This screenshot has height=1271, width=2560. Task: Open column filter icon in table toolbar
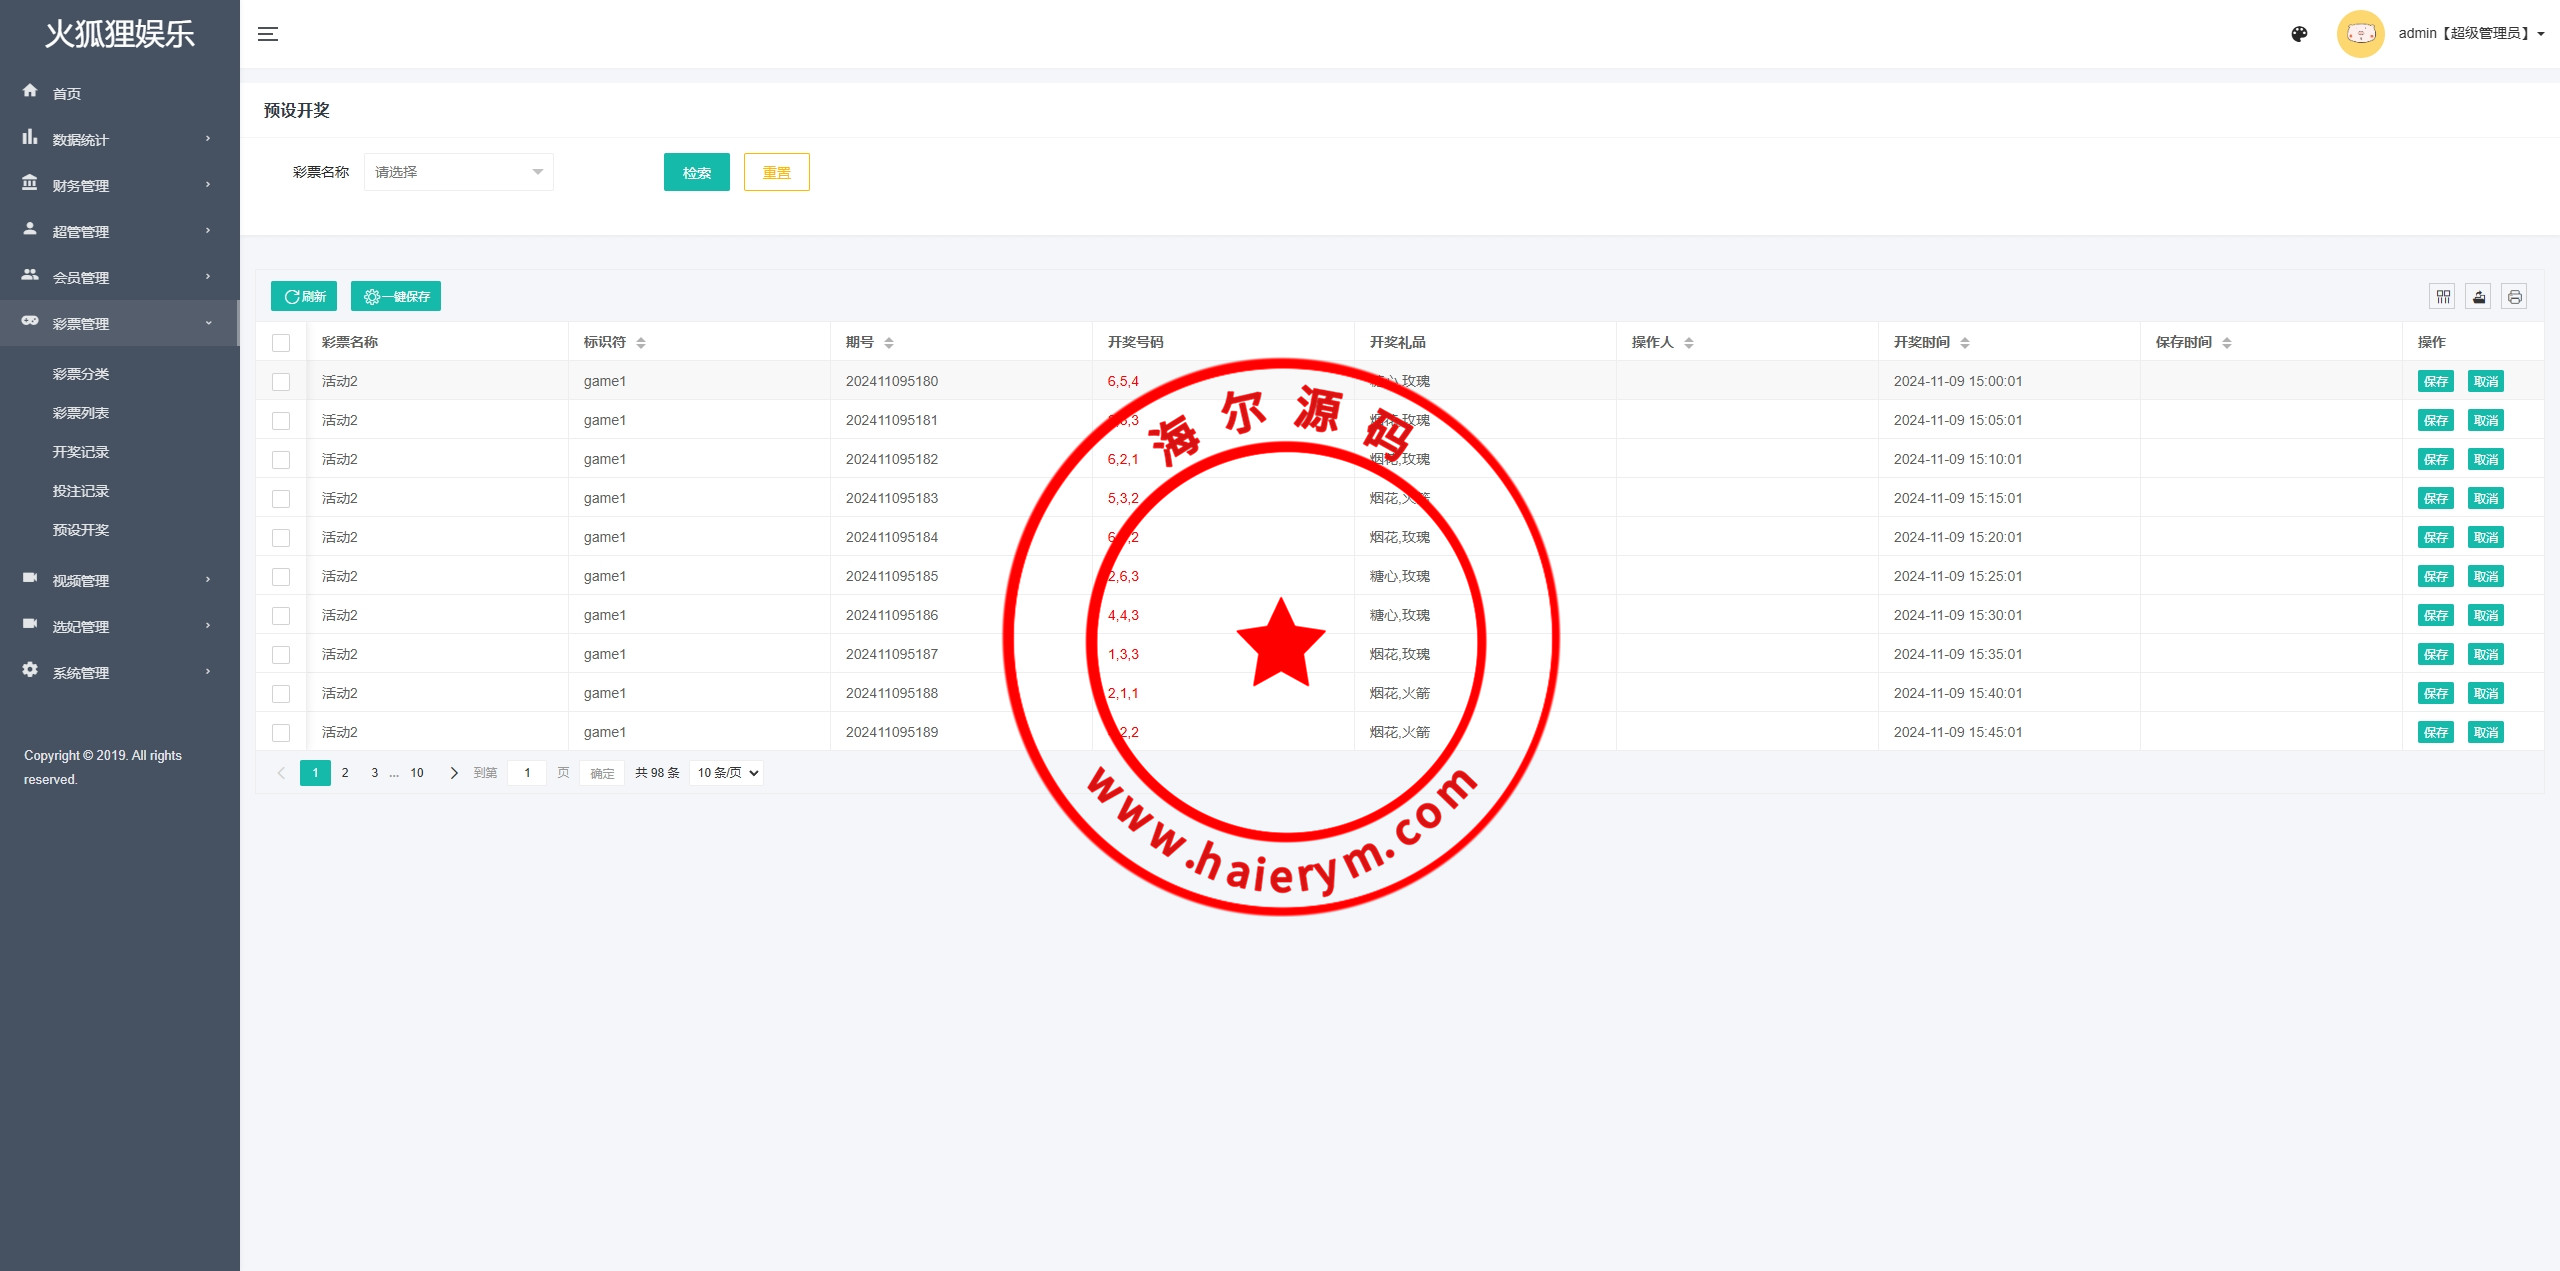[2443, 296]
